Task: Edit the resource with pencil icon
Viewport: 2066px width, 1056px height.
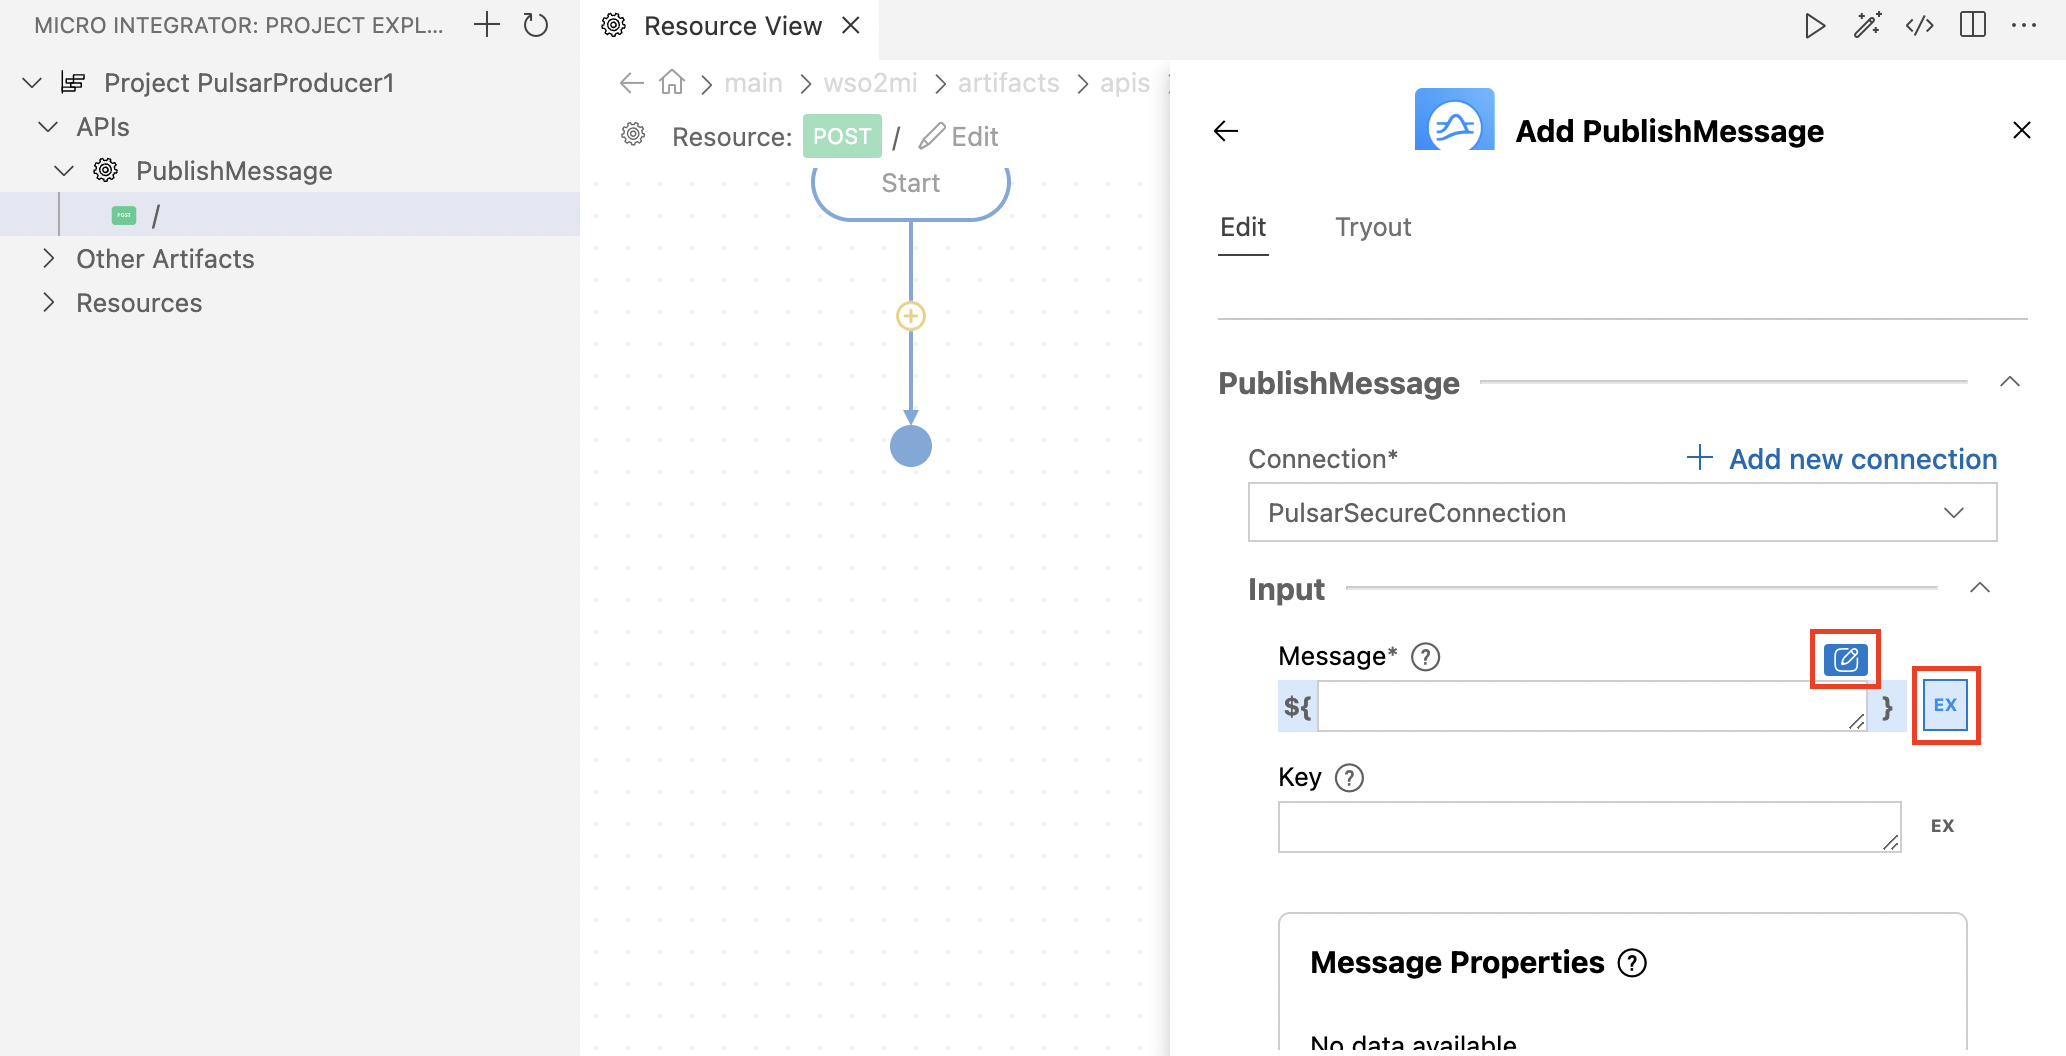Action: coord(958,136)
